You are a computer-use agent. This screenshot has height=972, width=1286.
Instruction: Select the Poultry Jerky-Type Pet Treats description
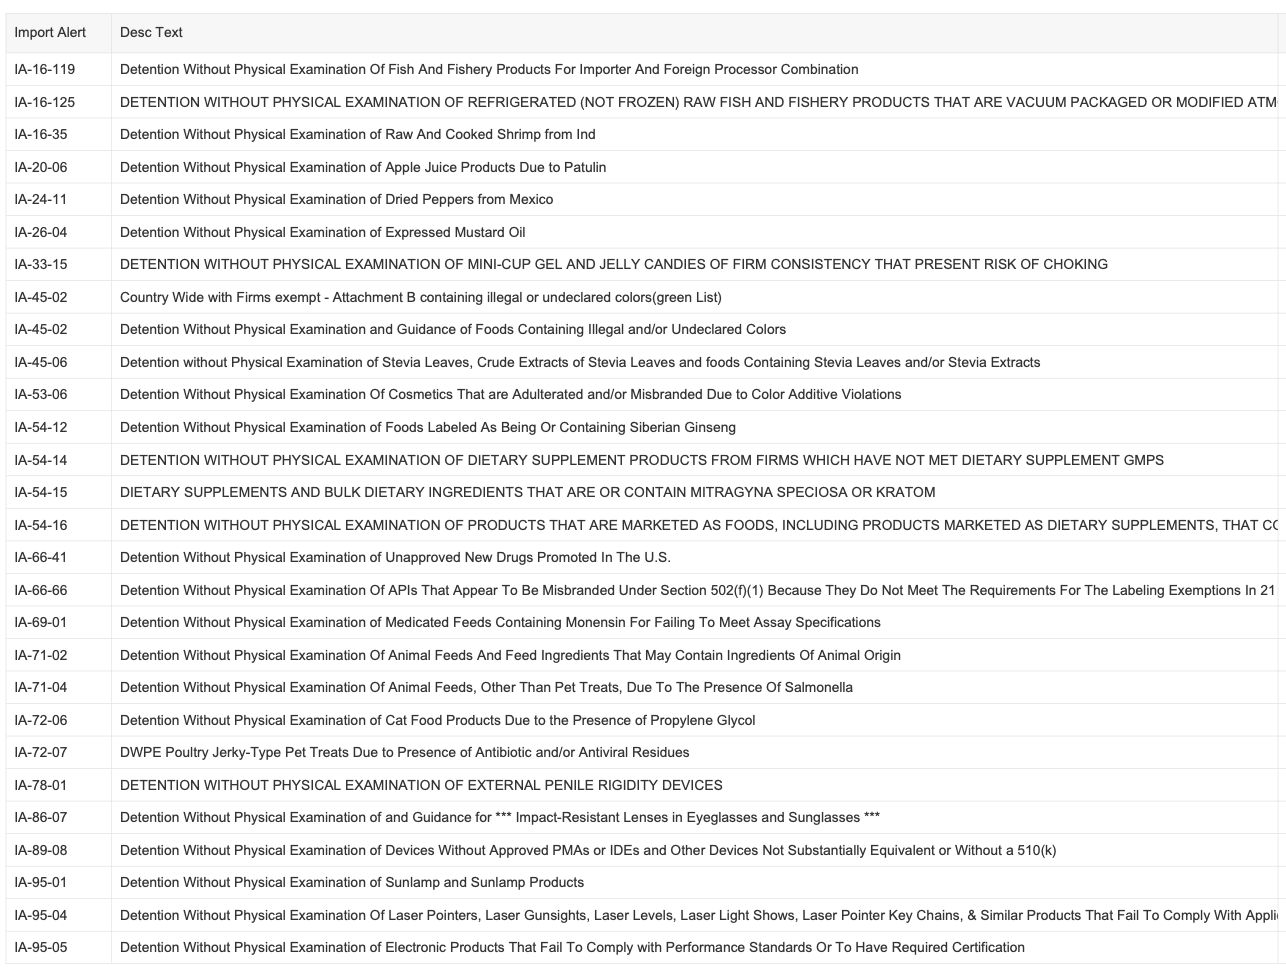404,752
